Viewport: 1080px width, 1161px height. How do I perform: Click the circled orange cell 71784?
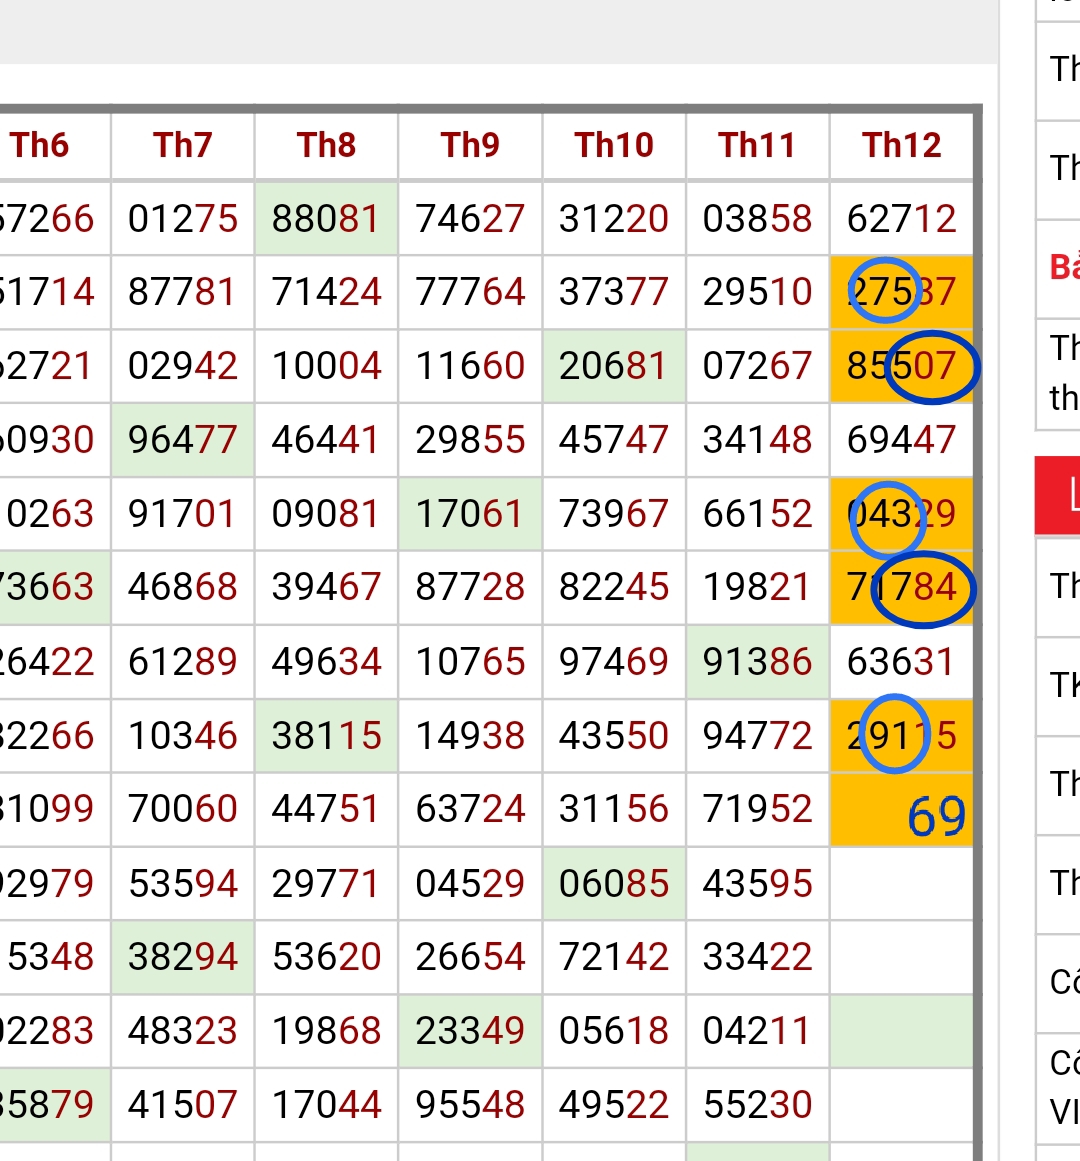click(902, 588)
